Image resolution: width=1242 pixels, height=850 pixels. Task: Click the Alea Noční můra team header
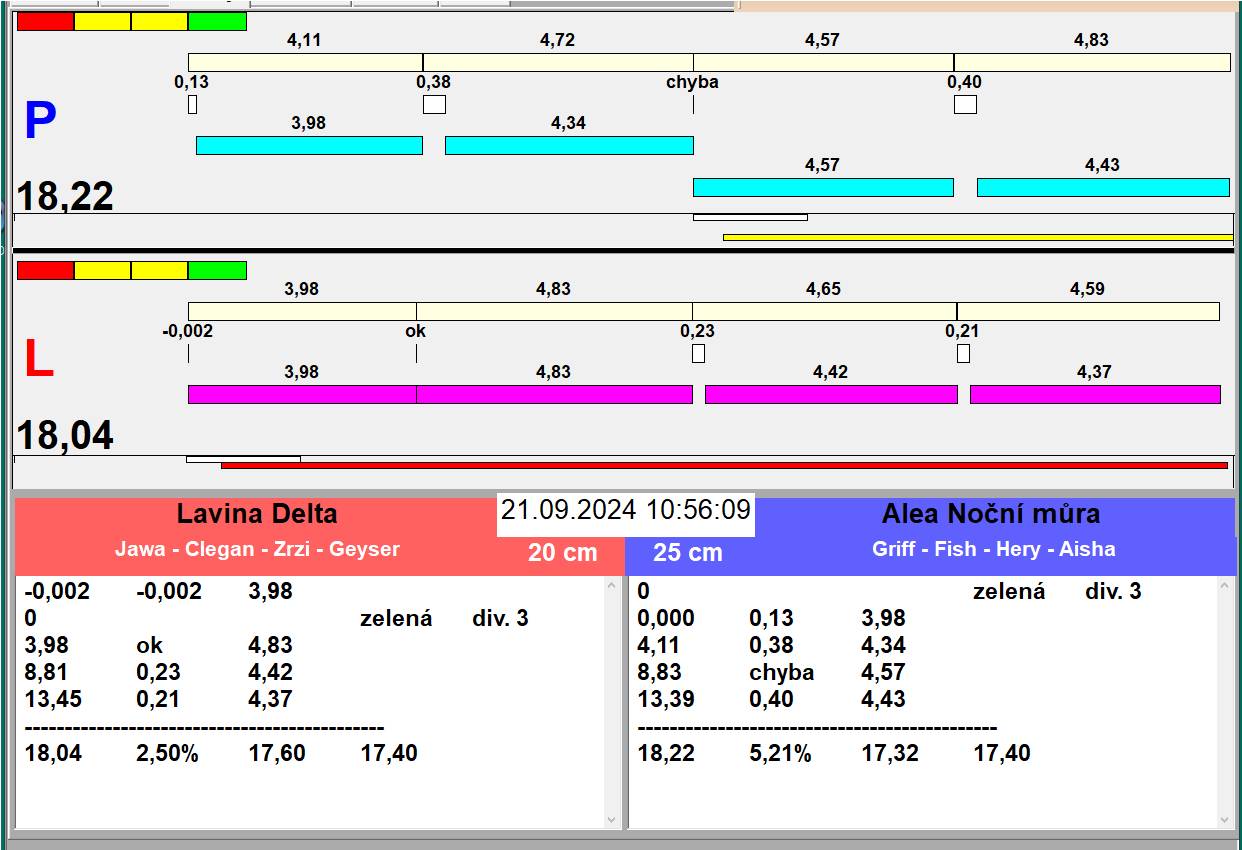[990, 514]
